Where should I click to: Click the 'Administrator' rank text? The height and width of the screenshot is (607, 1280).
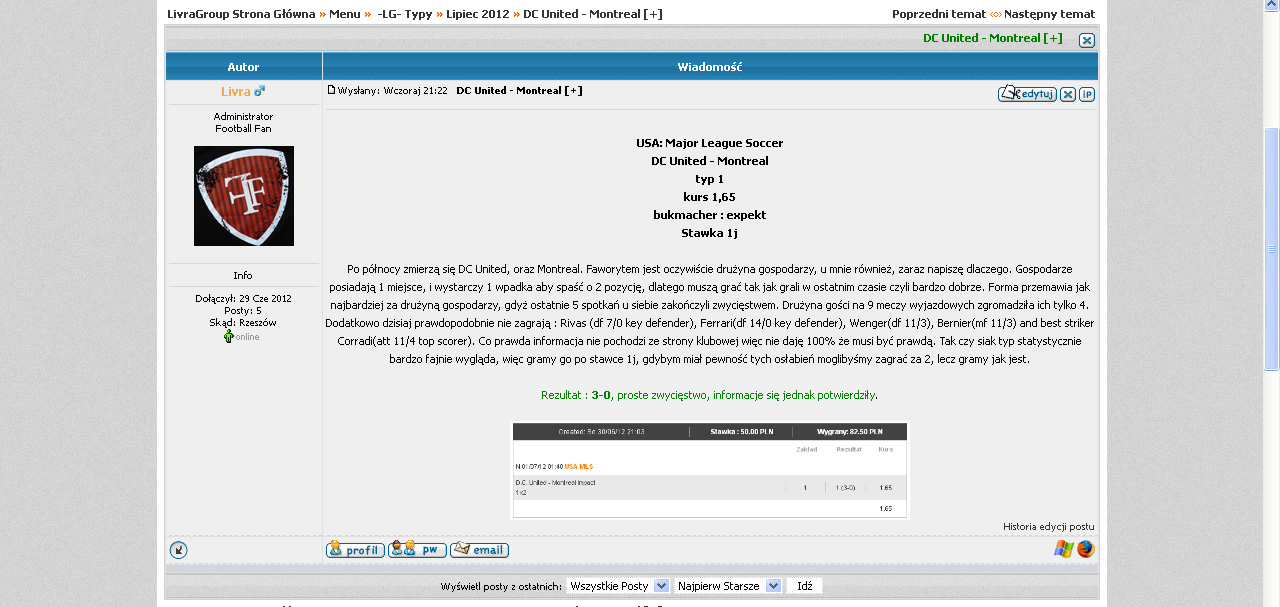243,117
